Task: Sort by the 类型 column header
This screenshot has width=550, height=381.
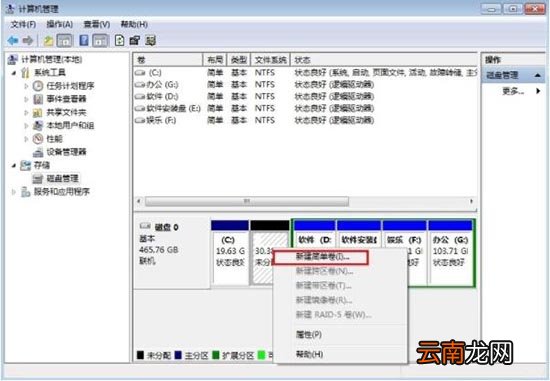Action: click(x=239, y=60)
